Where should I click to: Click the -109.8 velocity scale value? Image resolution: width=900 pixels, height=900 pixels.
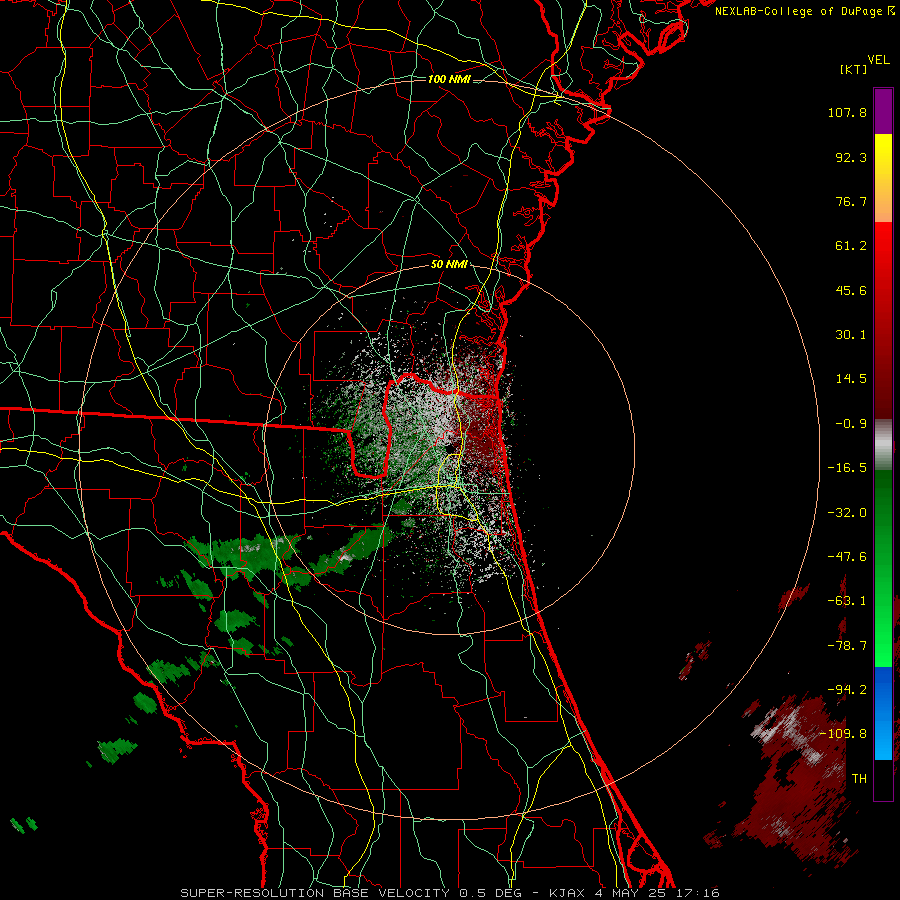[844, 734]
